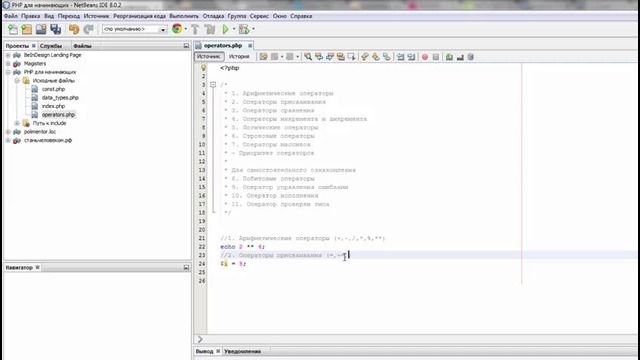
Task: Open the Правка menu
Action: click(31, 16)
